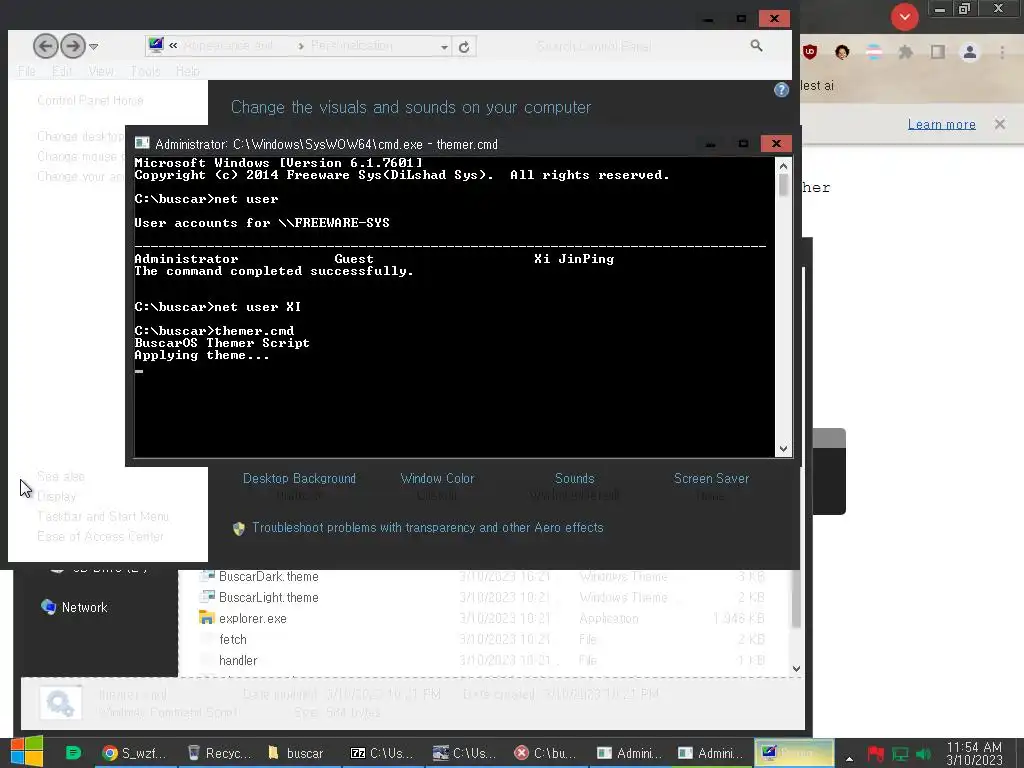Dismiss the Chrome infobar with X
1024x768 pixels.
pos(999,123)
